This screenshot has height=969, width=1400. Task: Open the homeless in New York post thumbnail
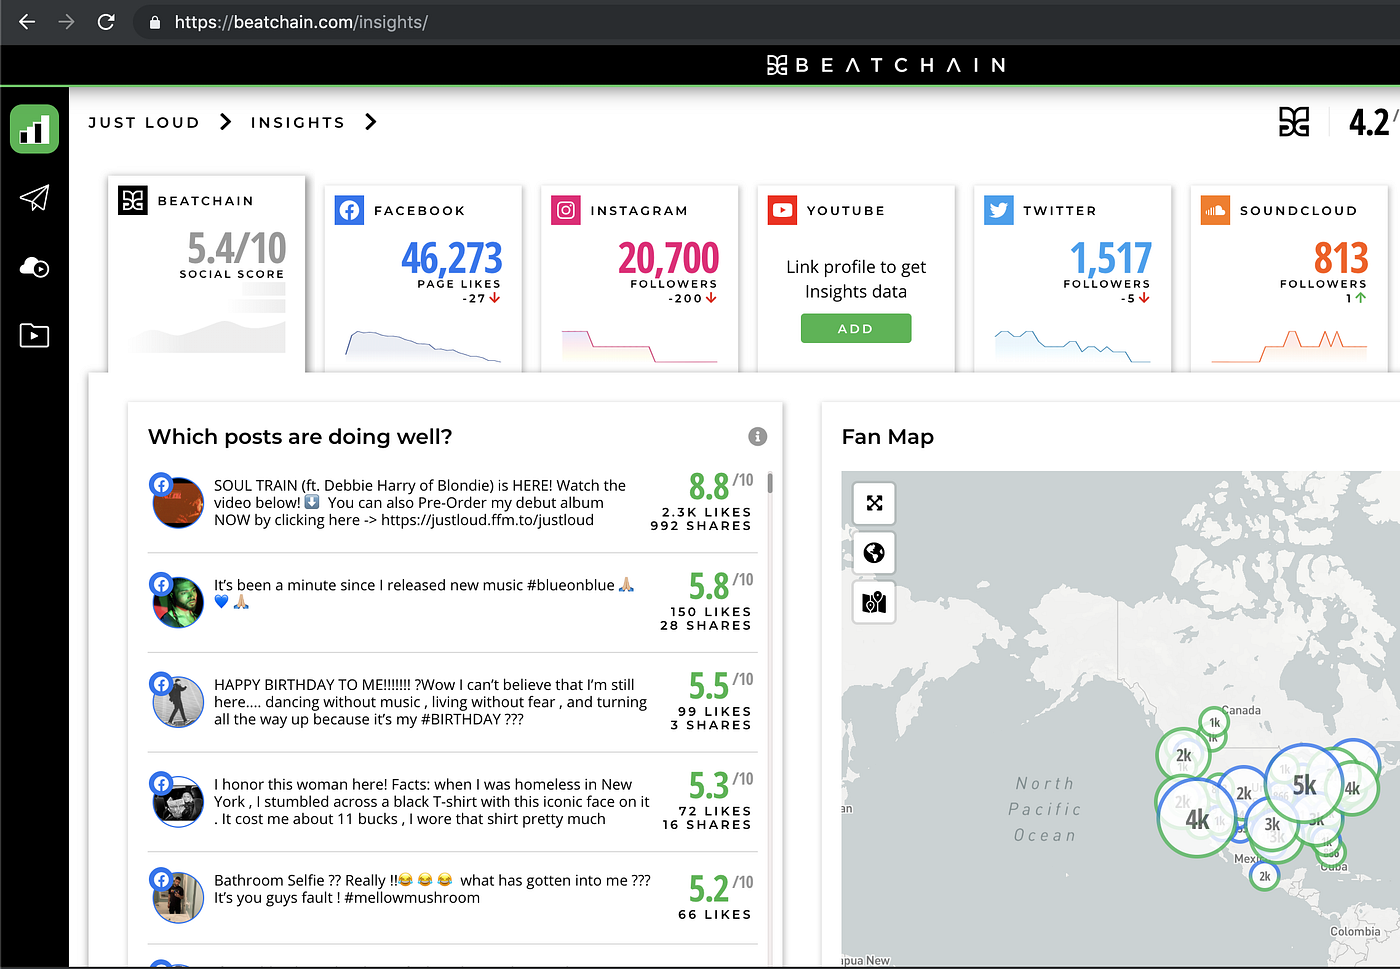tap(178, 801)
